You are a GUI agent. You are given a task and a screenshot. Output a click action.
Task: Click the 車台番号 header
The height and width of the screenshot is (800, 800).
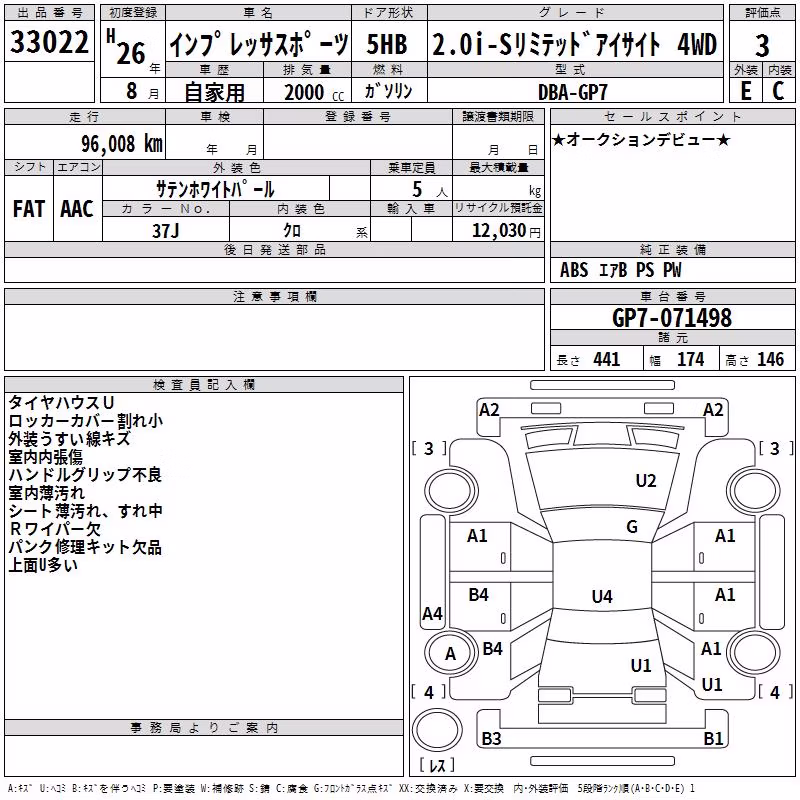click(x=672, y=296)
